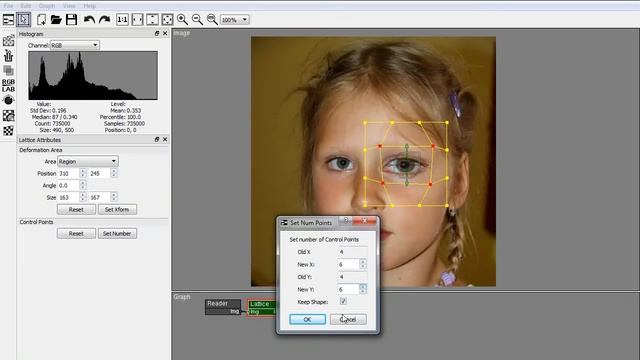Click the green center handle on lattice
This screenshot has width=640, height=360.
pyautogui.click(x=407, y=165)
